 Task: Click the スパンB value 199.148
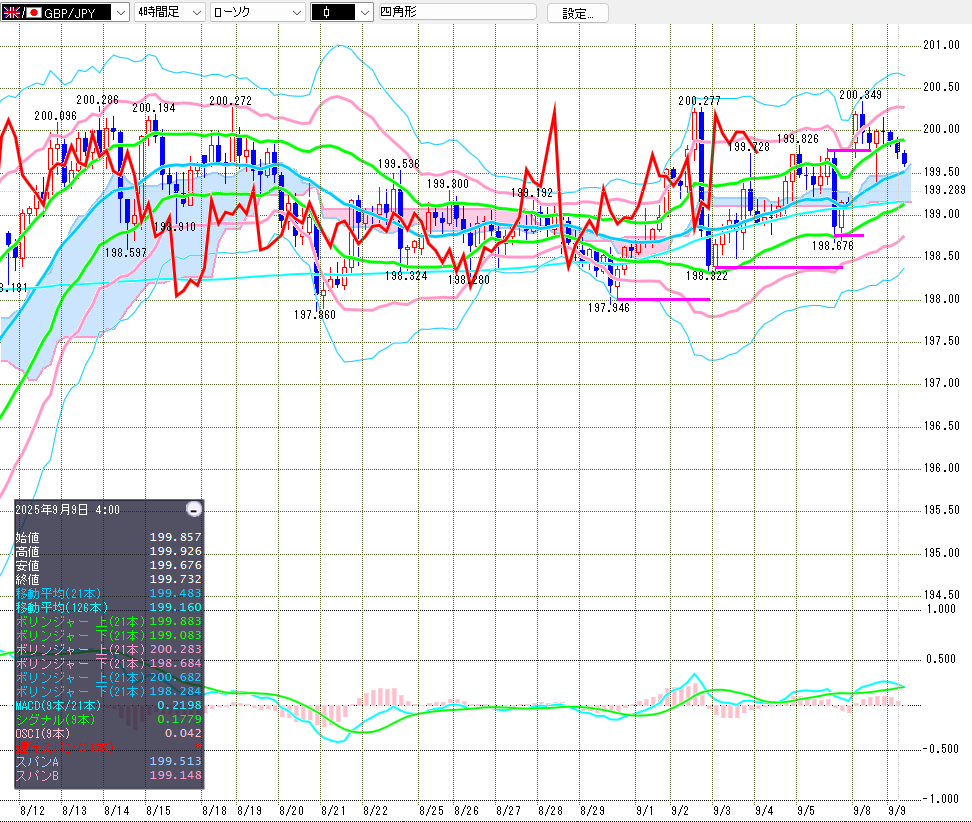tap(175, 775)
